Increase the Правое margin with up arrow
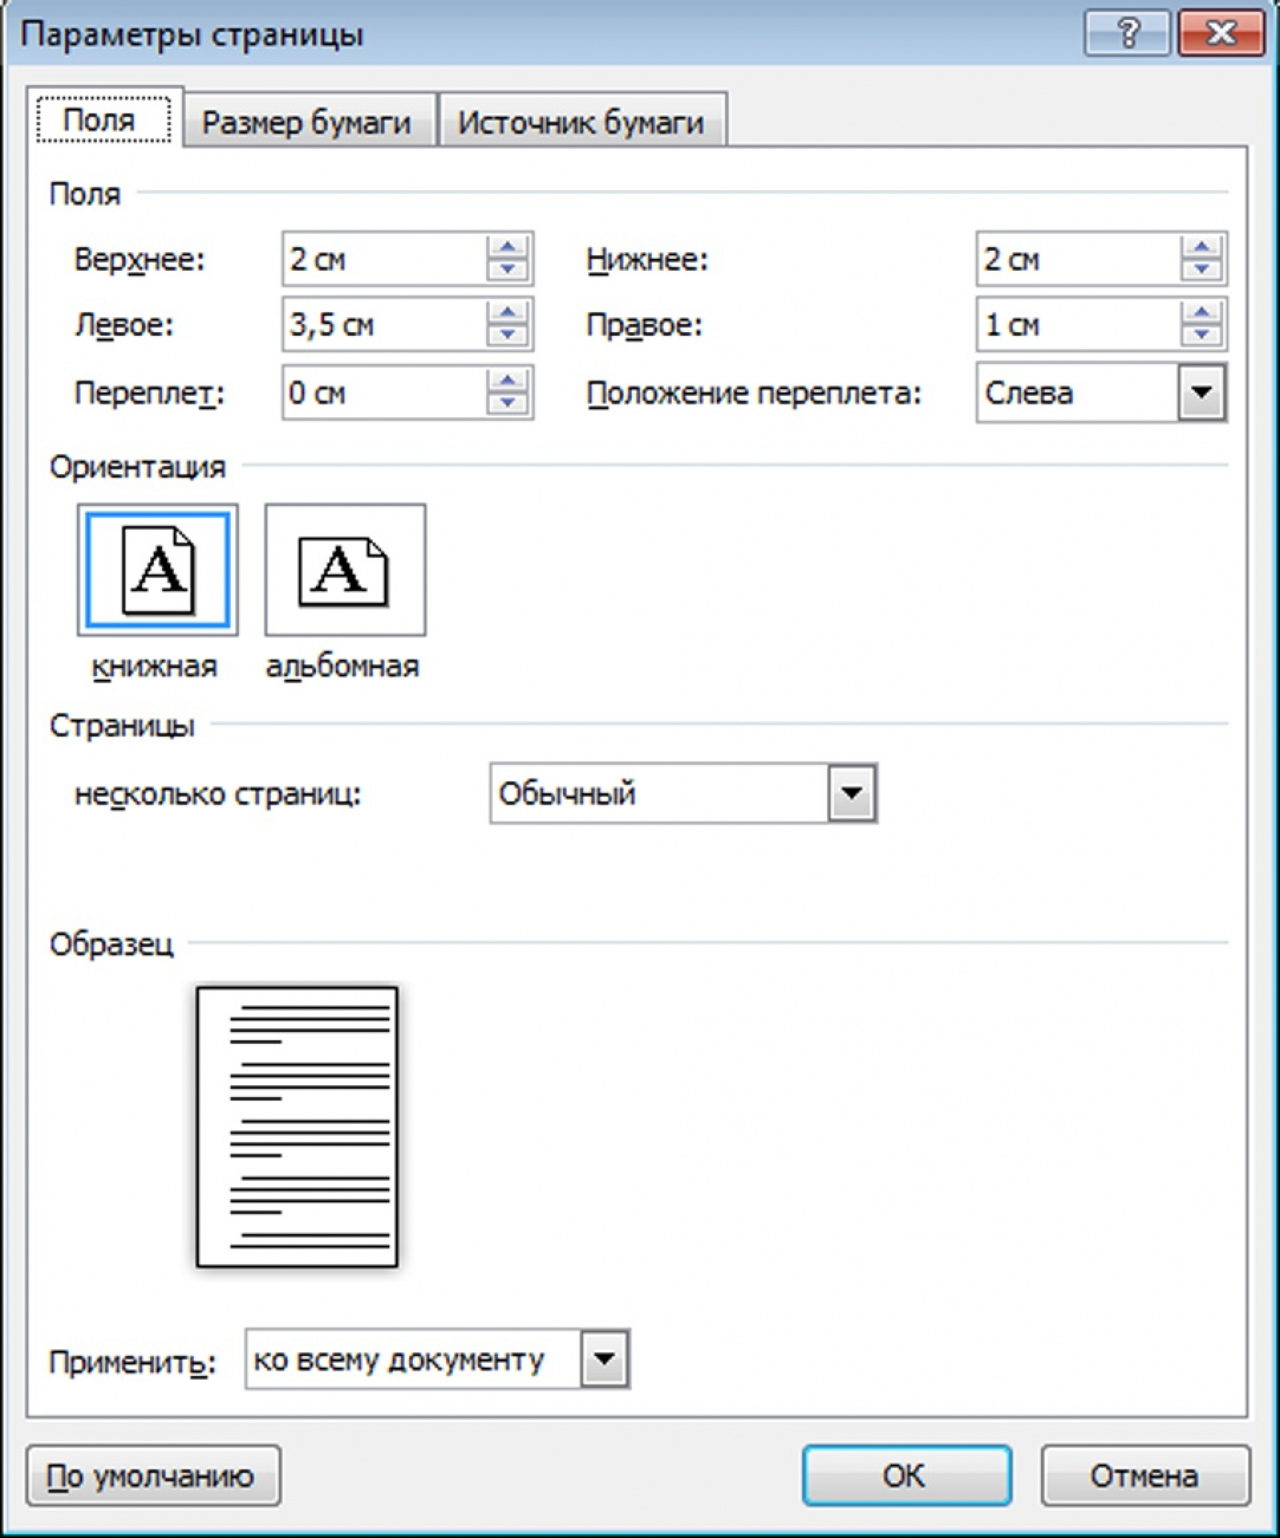Screen dimensions: 1280x1538 click(1201, 313)
